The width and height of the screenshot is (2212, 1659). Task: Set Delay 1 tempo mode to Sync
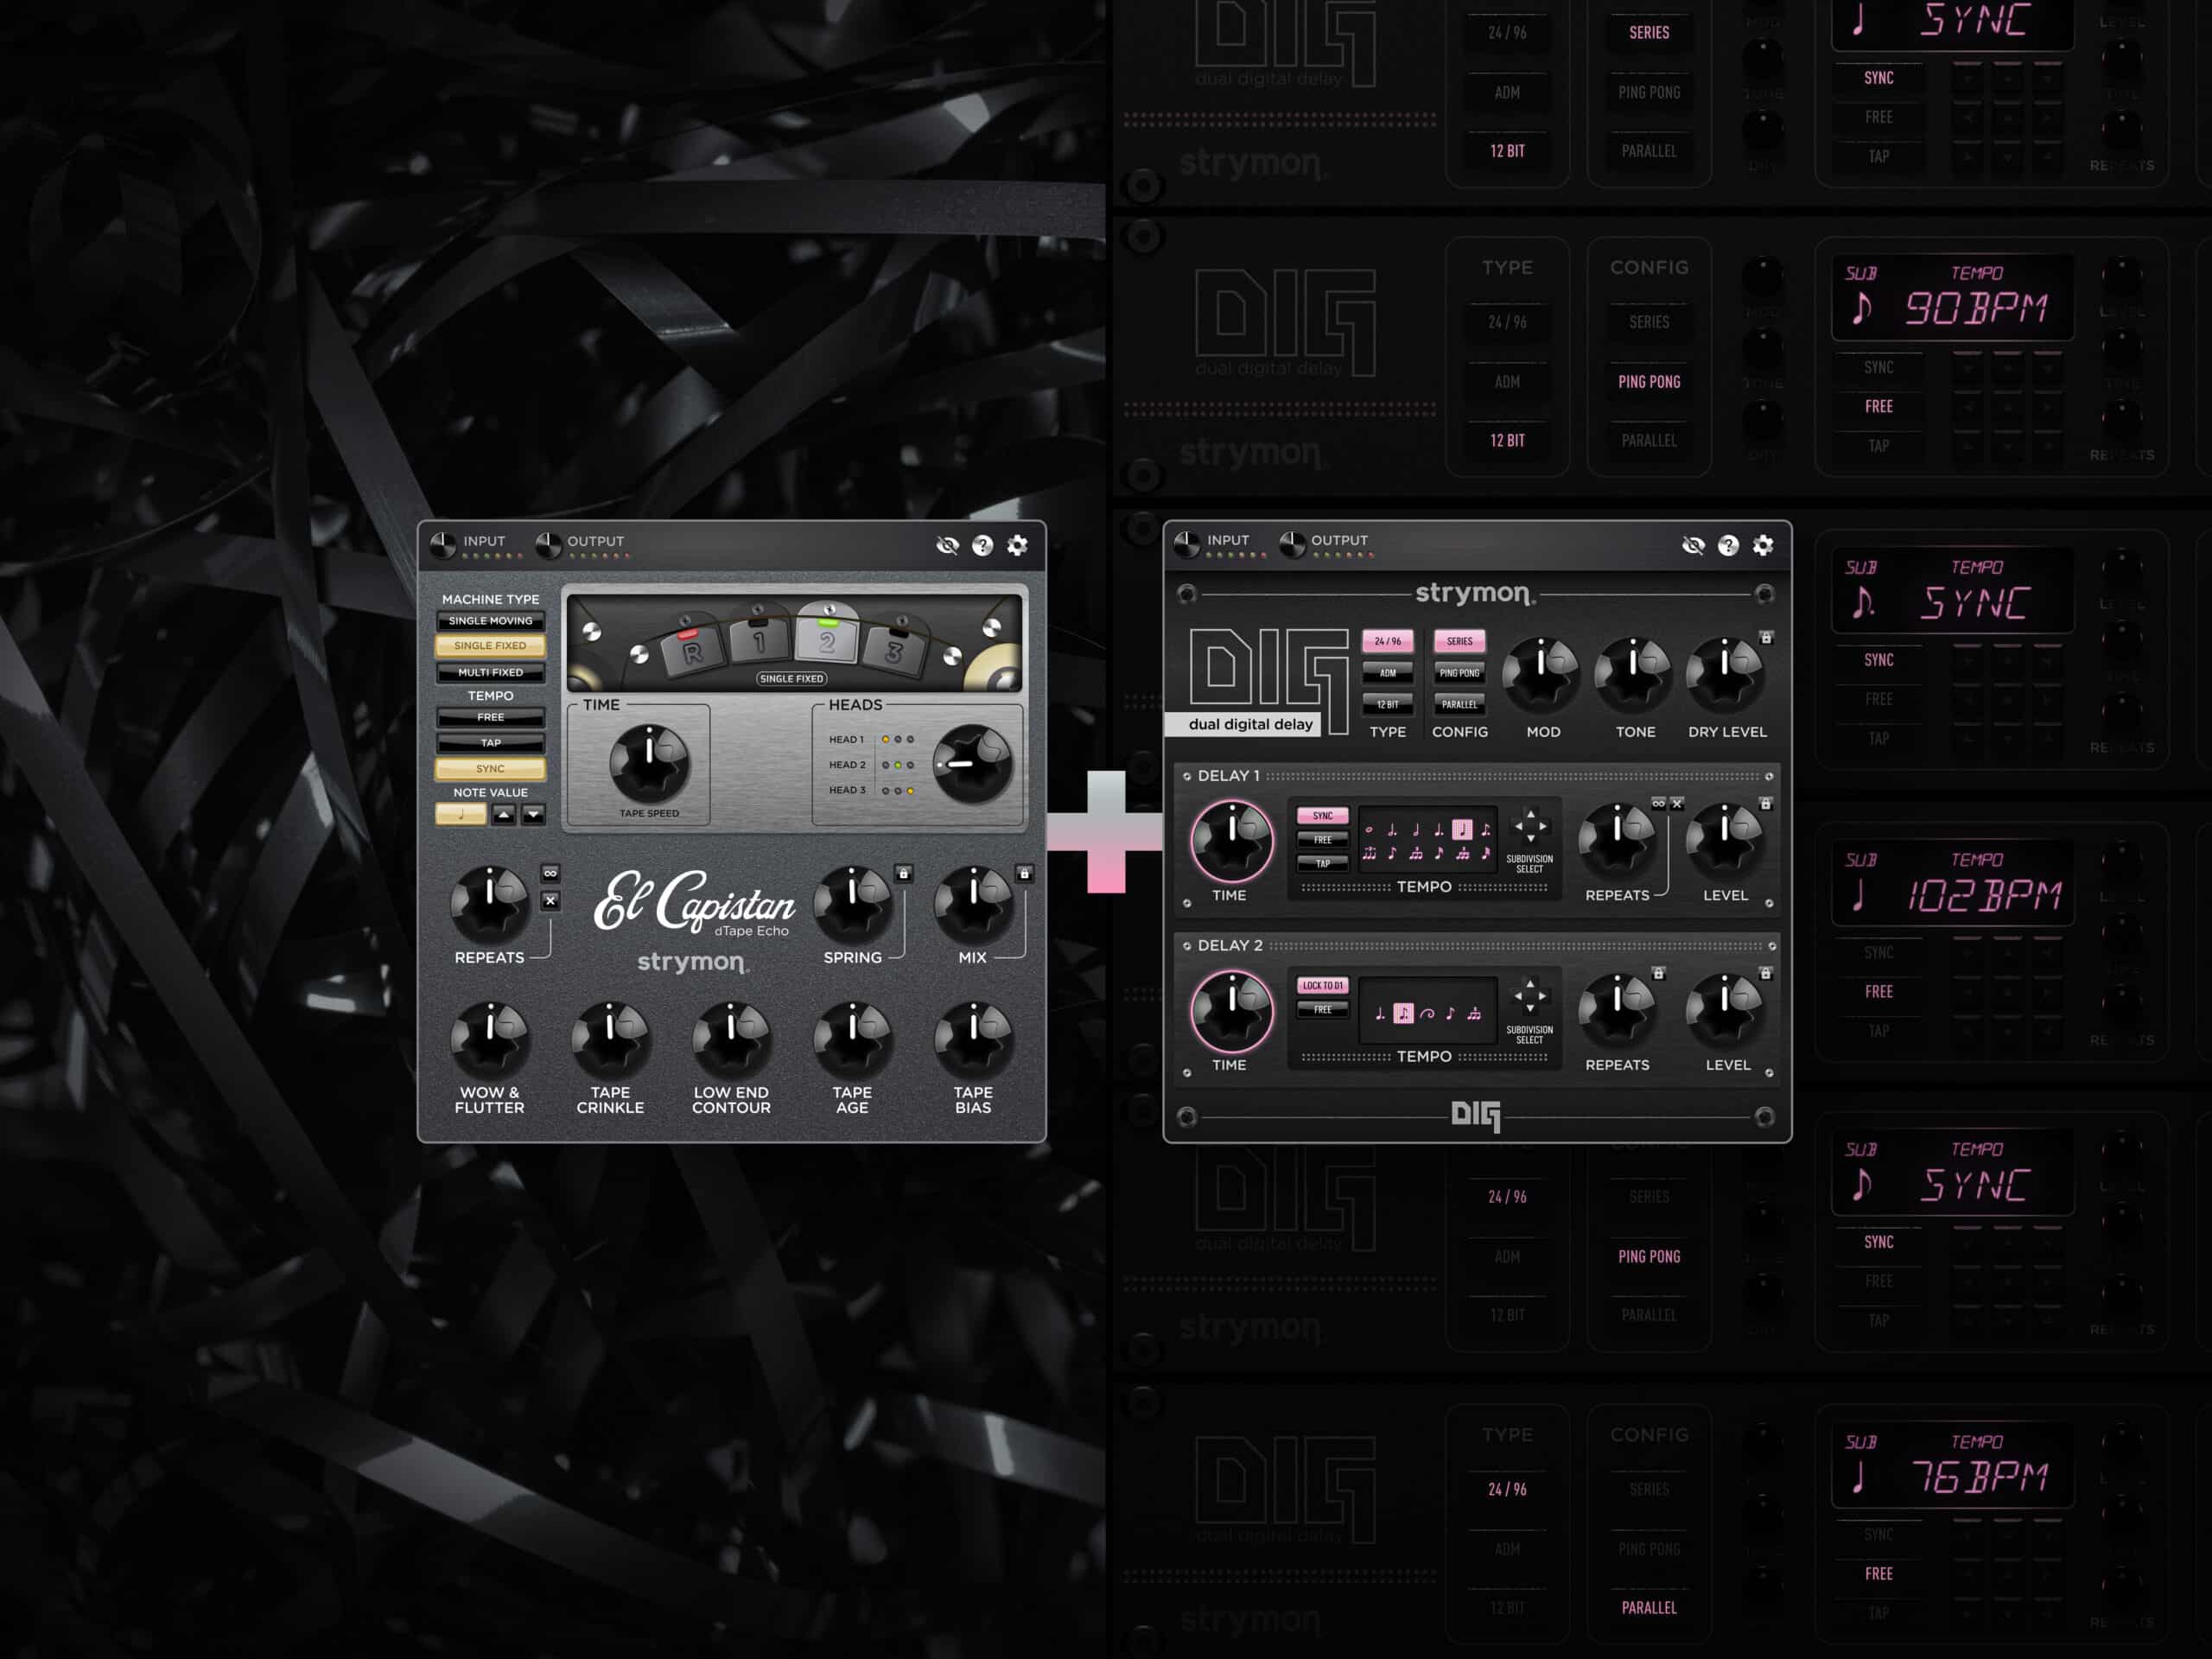coord(1323,816)
